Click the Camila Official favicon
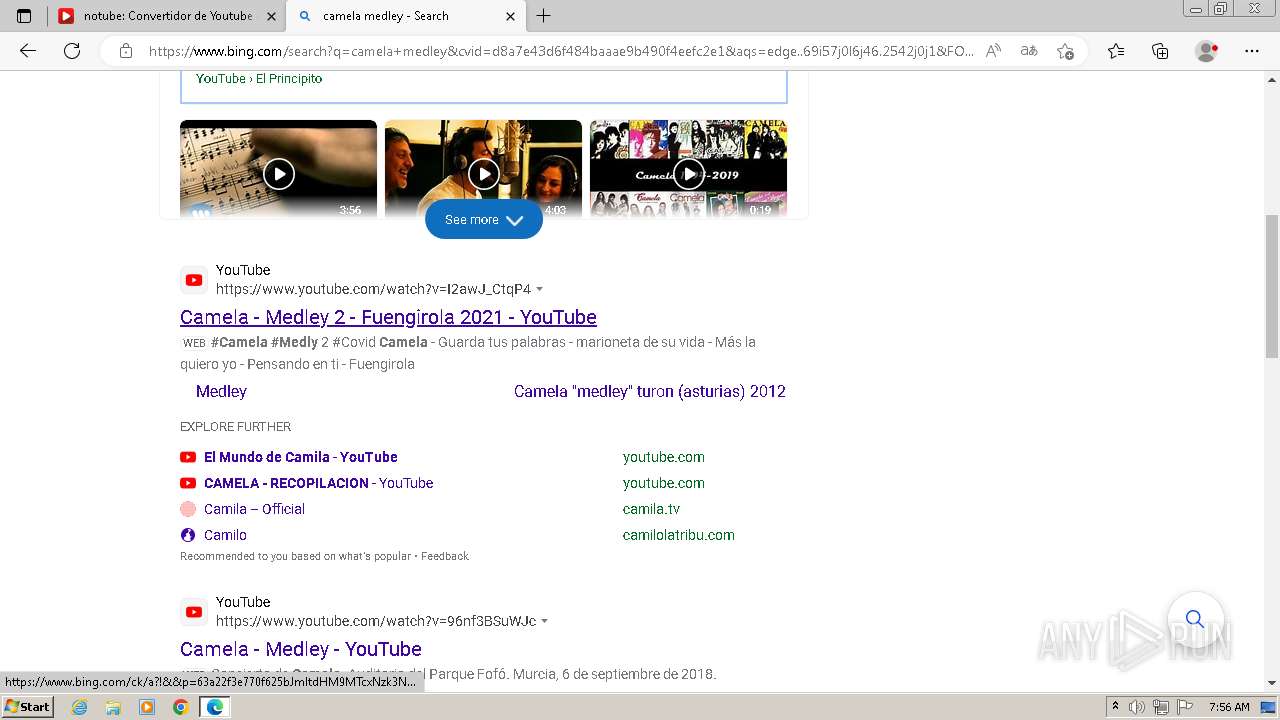 click(188, 509)
